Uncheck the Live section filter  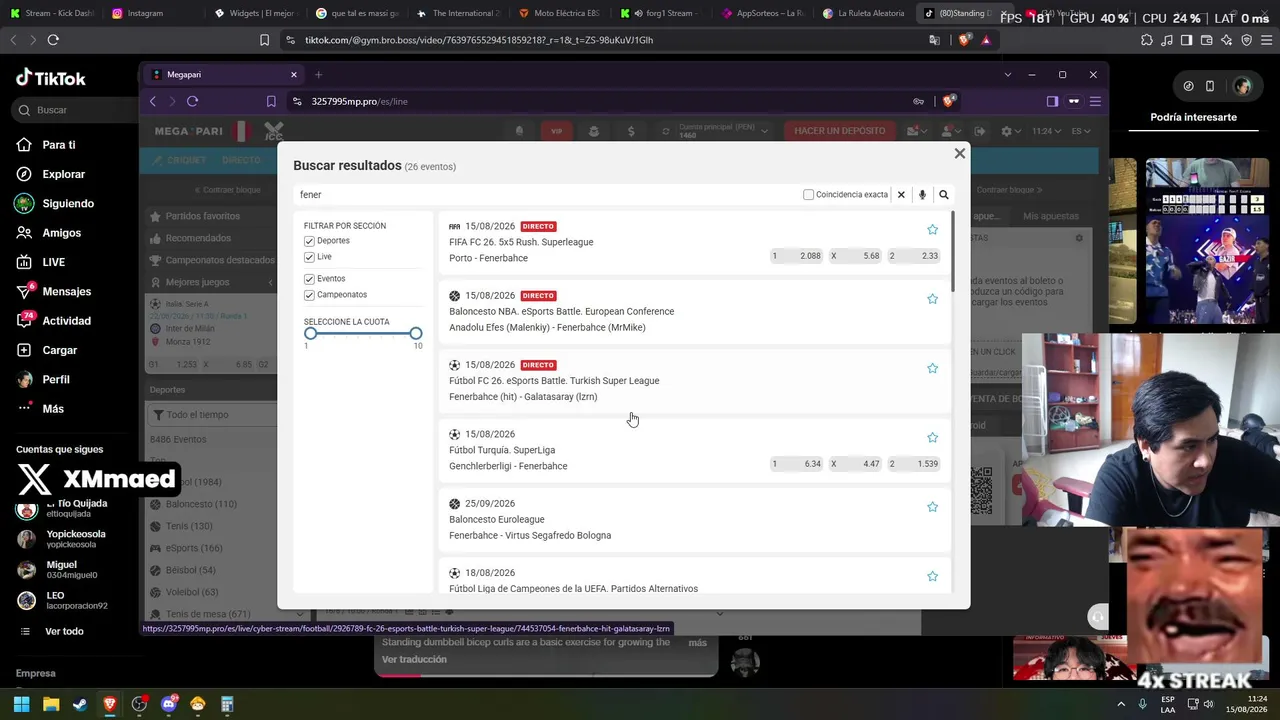point(309,257)
